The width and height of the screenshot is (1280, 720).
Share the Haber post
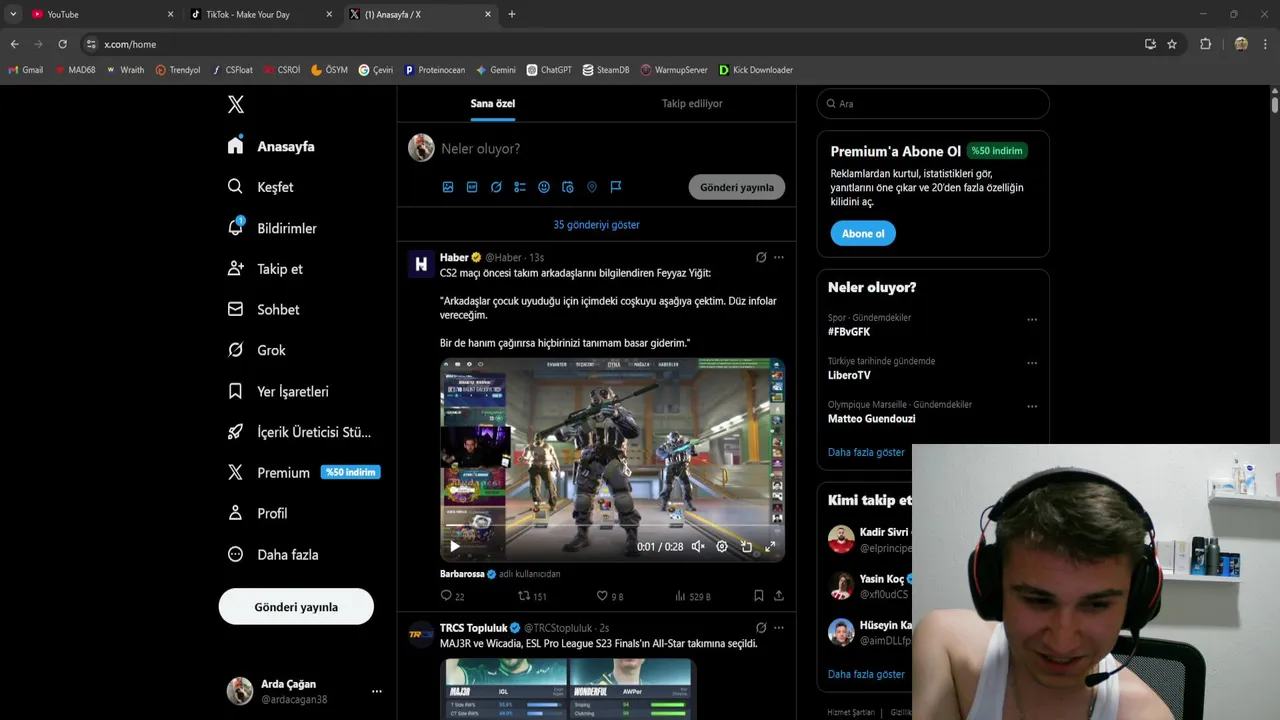[779, 596]
